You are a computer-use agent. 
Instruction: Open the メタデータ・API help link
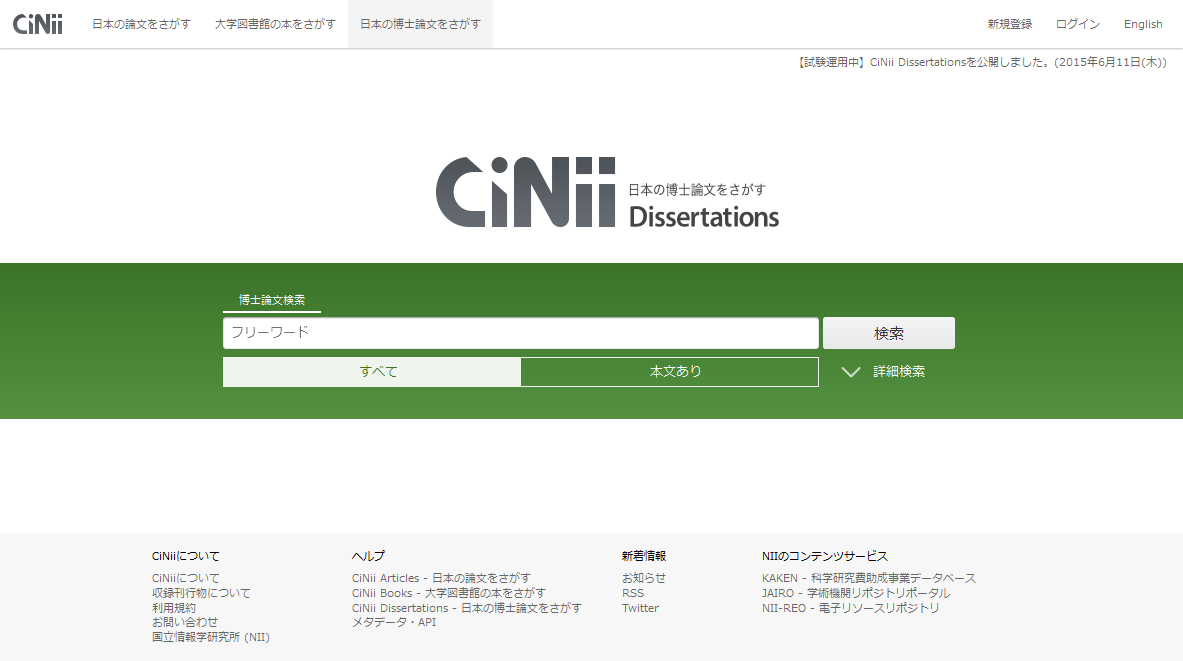click(393, 622)
